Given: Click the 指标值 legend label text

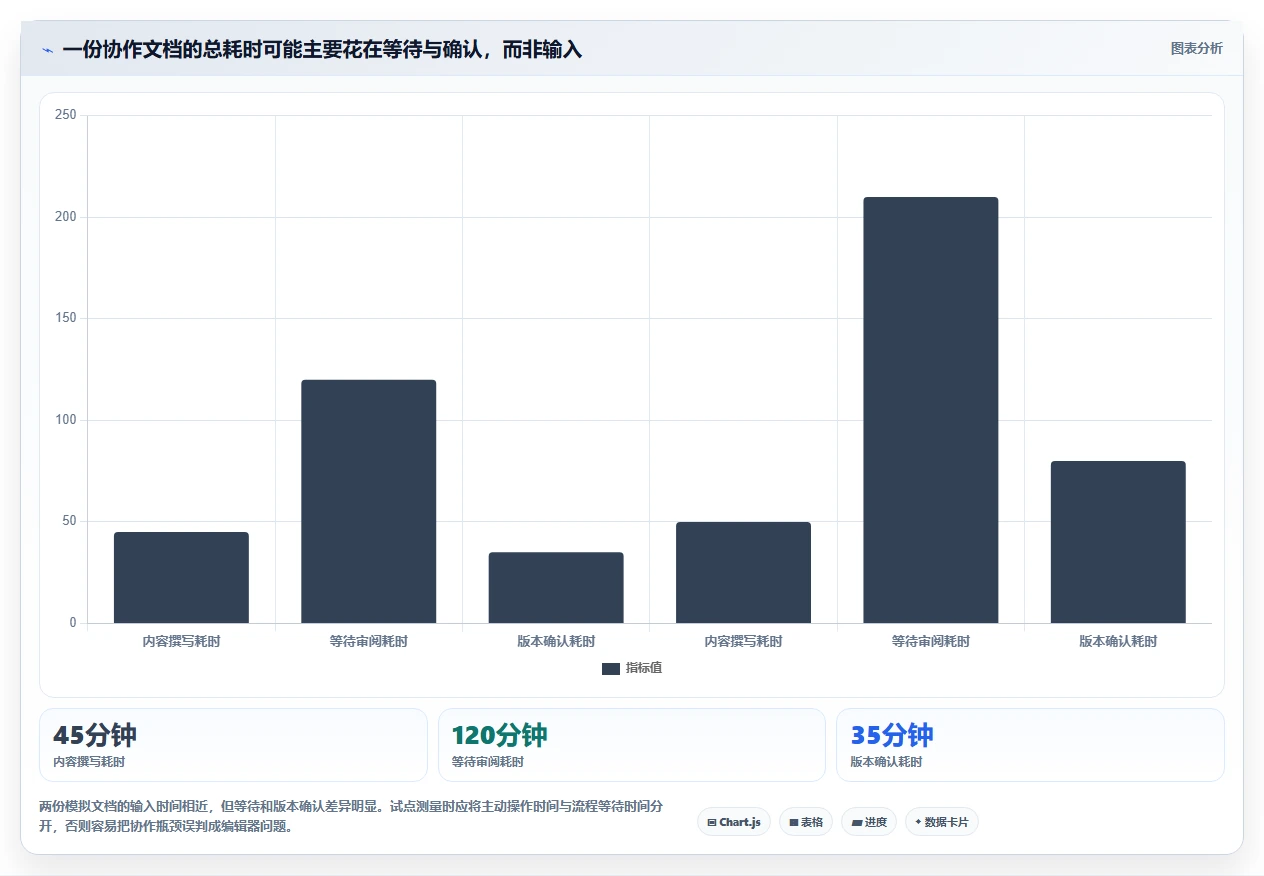Looking at the screenshot, I should (x=644, y=669).
